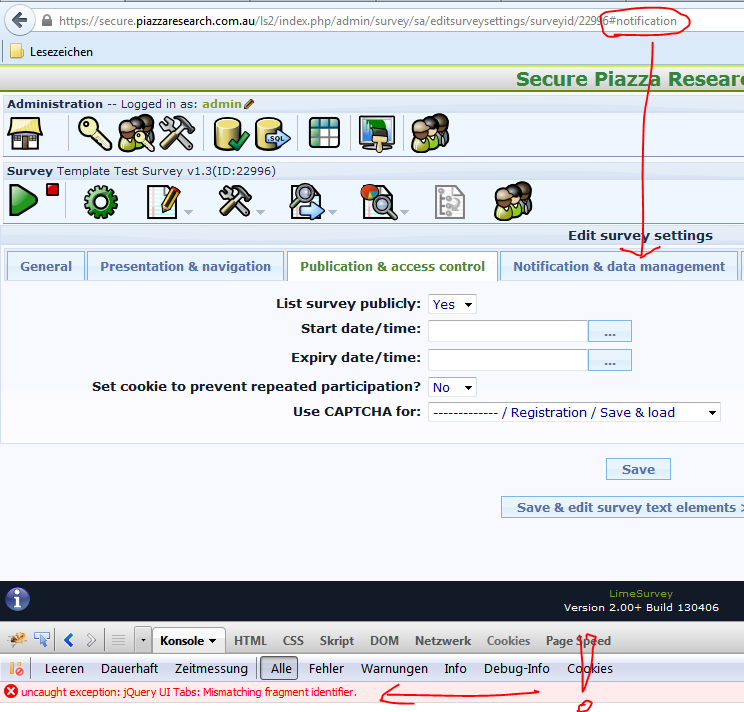Toggle Dauerhaft persist option in console

[129, 668]
